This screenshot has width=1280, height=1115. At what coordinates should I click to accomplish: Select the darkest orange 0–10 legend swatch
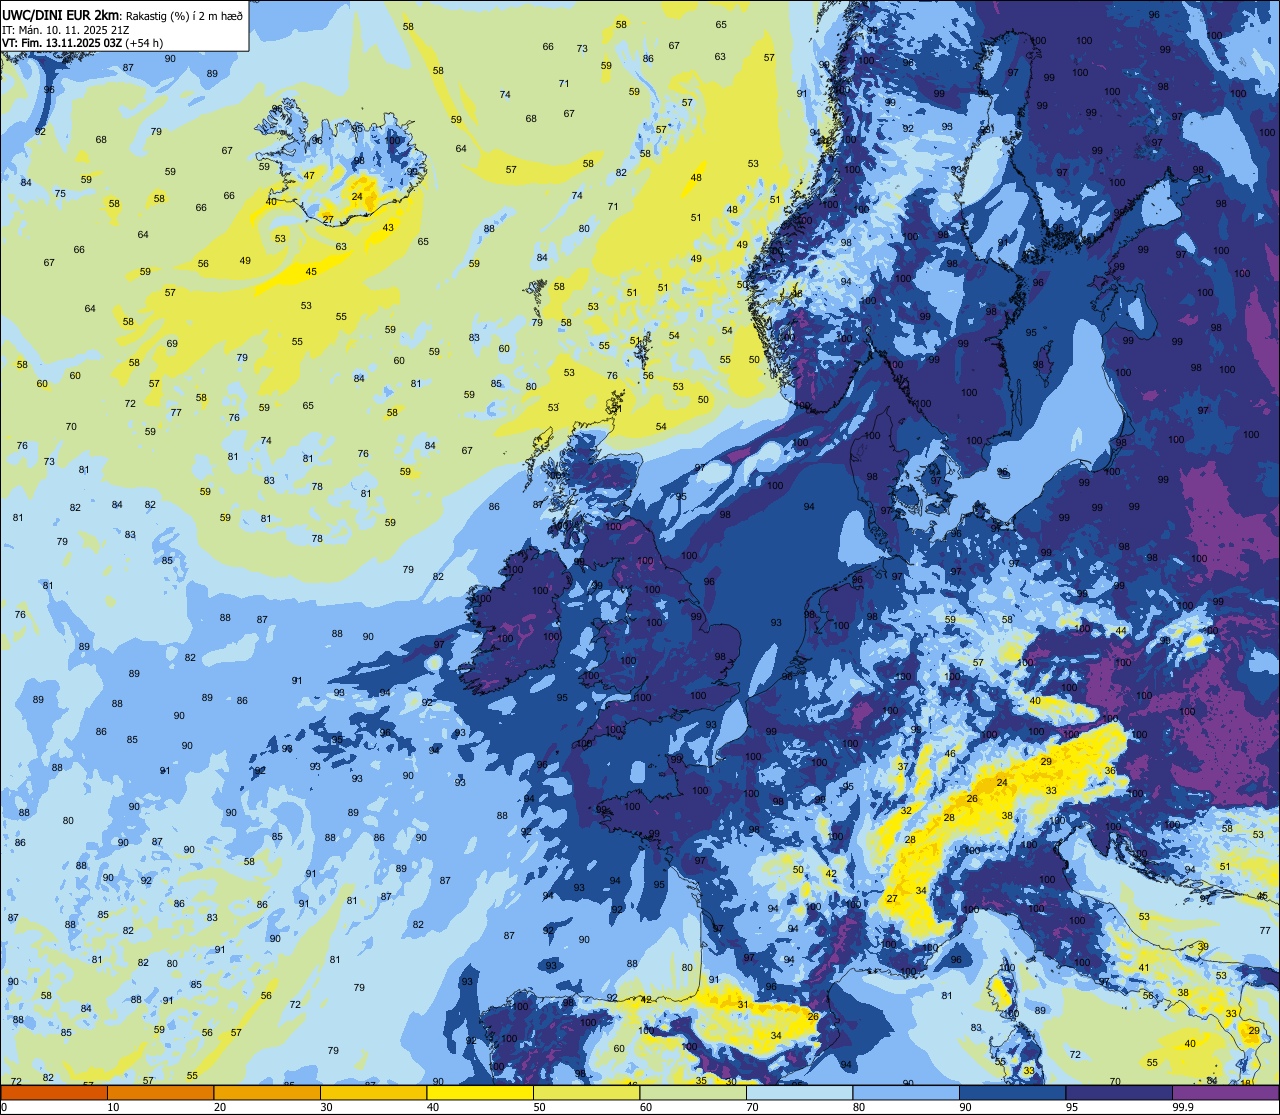point(54,1092)
